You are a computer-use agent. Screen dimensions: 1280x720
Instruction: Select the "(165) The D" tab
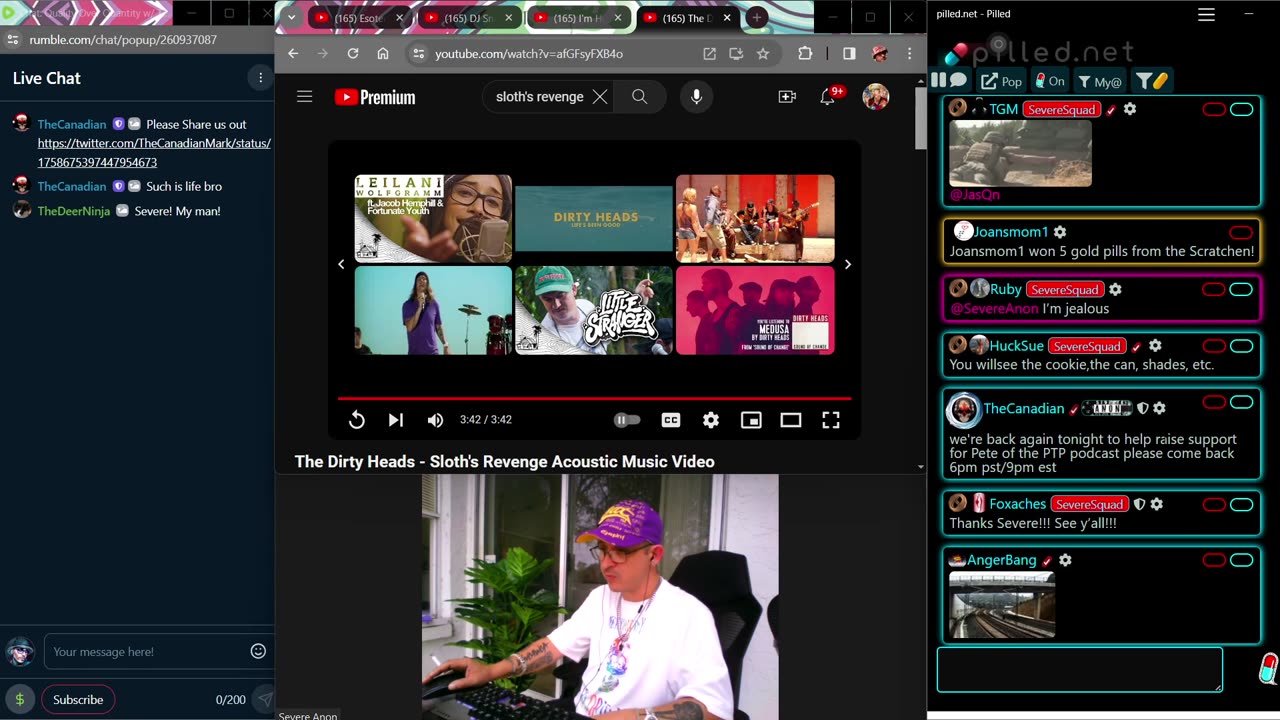tap(685, 18)
